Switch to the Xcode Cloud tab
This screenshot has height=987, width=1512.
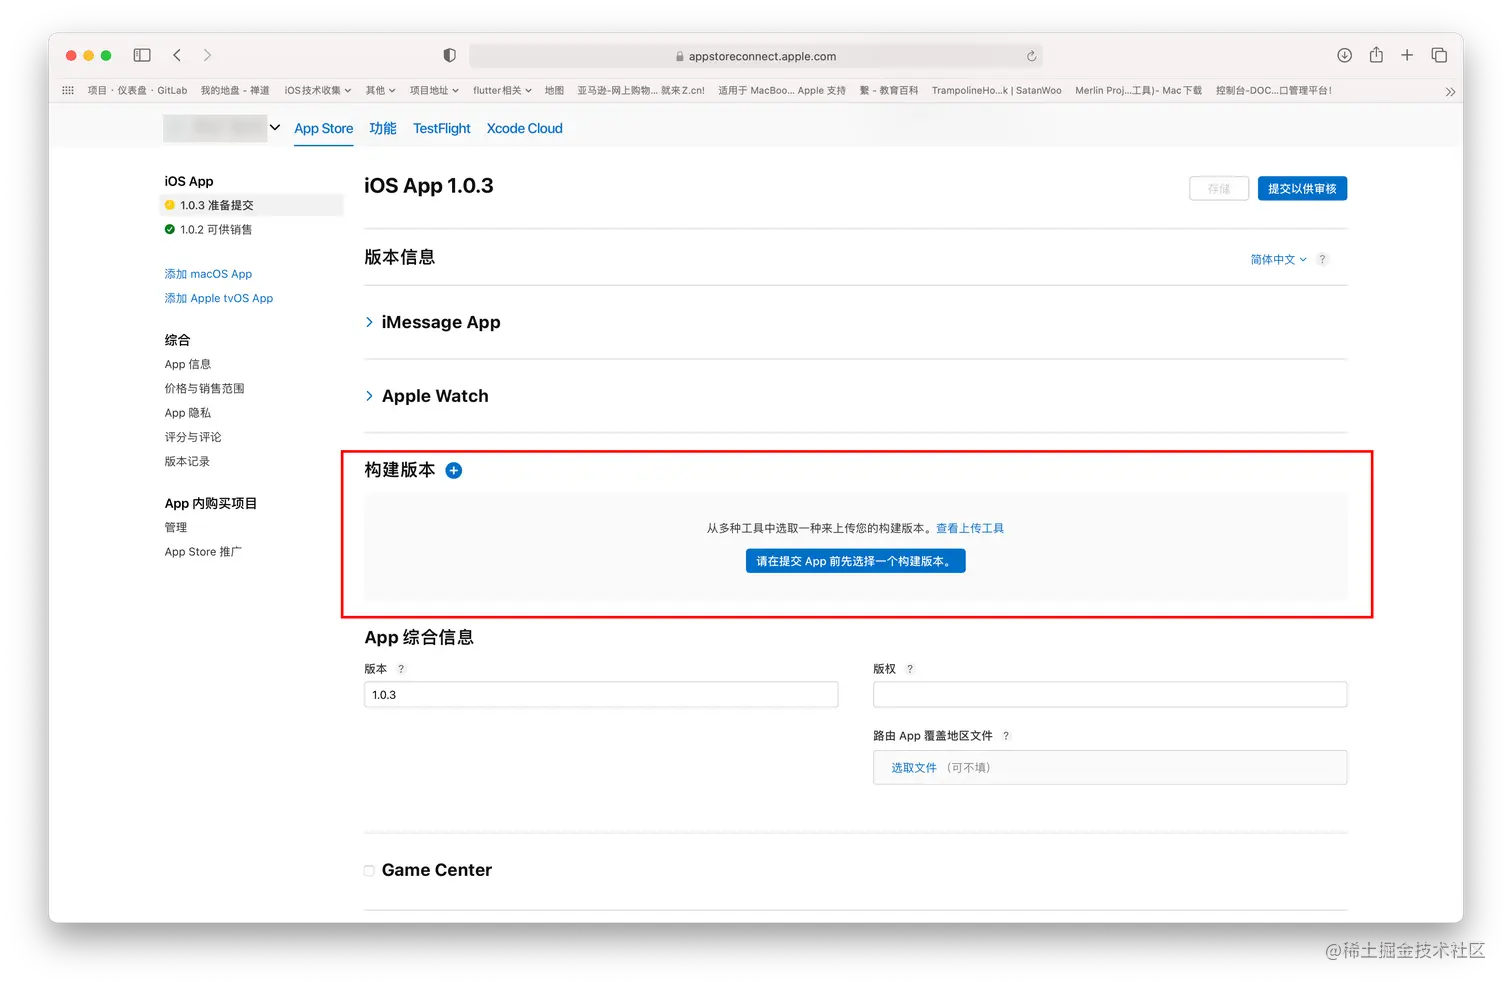click(x=524, y=128)
